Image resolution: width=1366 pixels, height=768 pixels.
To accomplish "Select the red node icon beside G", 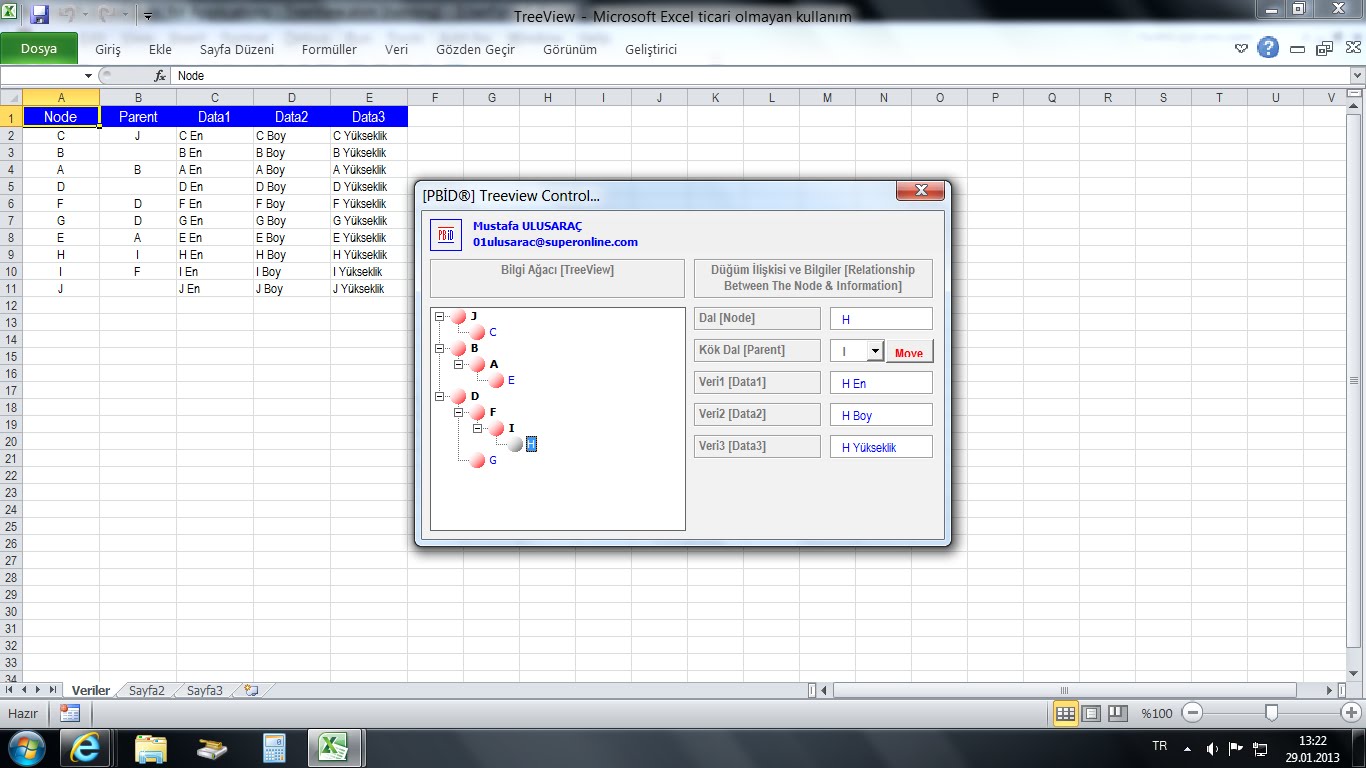I will tap(477, 460).
